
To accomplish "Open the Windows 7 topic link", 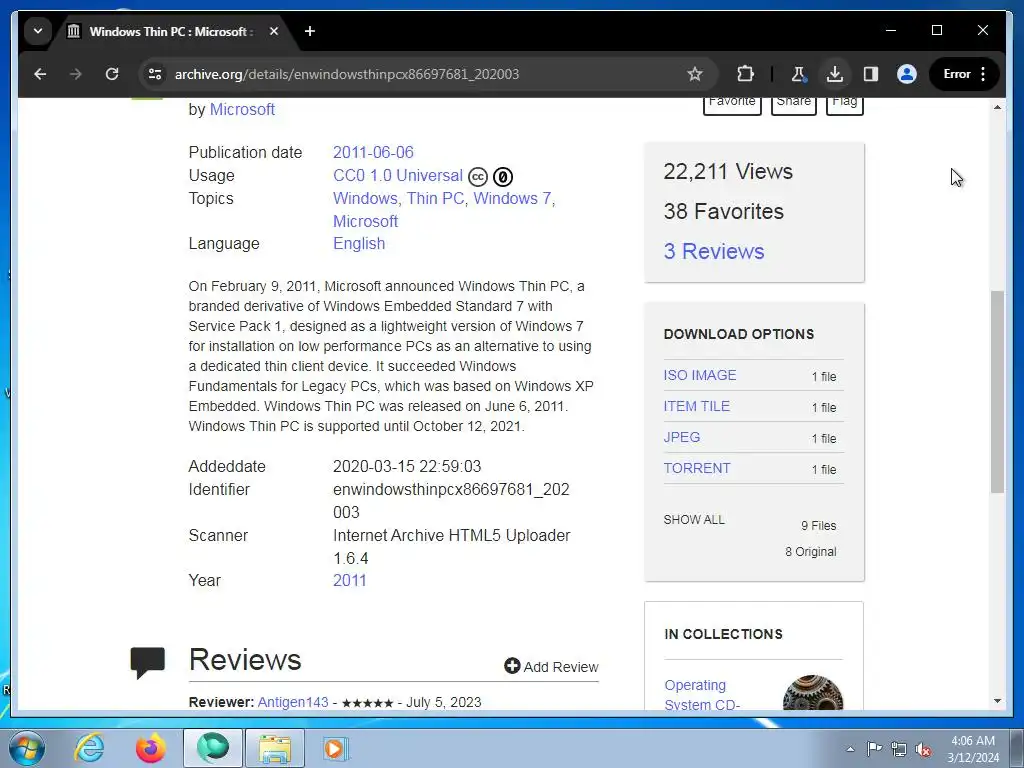I will 512,199.
